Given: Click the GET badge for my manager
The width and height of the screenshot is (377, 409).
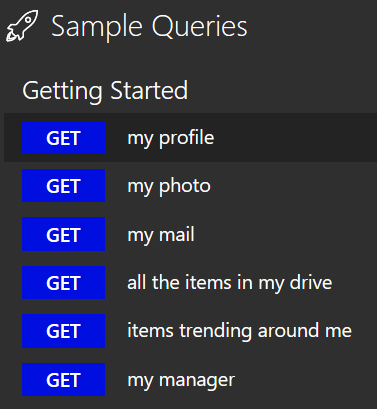Looking at the screenshot, I should 63,380.
